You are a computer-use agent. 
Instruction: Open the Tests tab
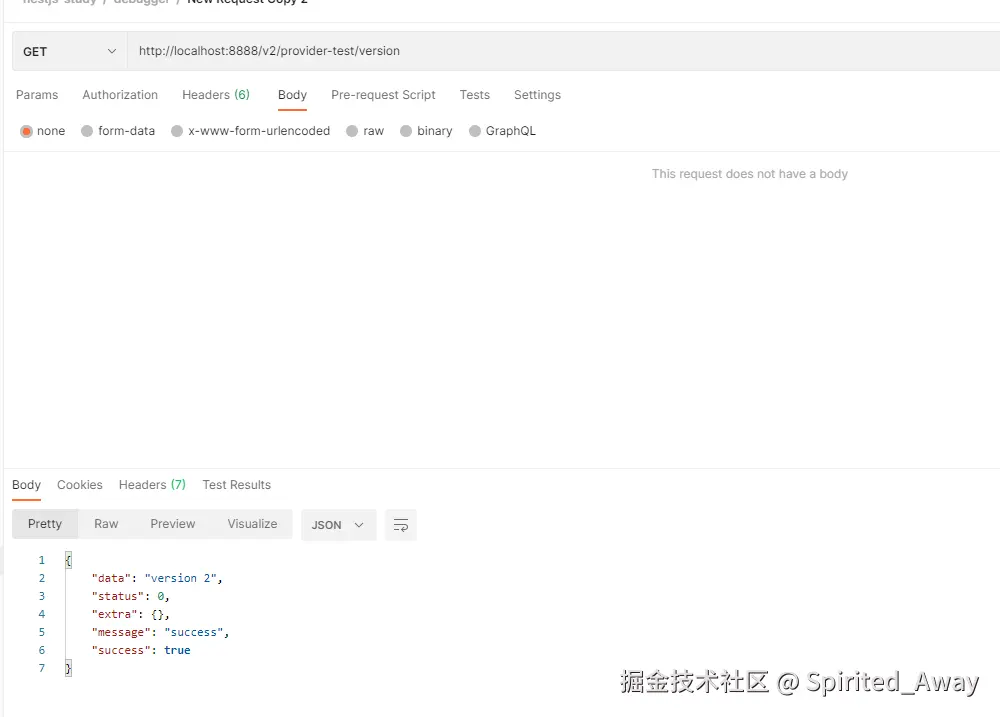pyautogui.click(x=474, y=95)
